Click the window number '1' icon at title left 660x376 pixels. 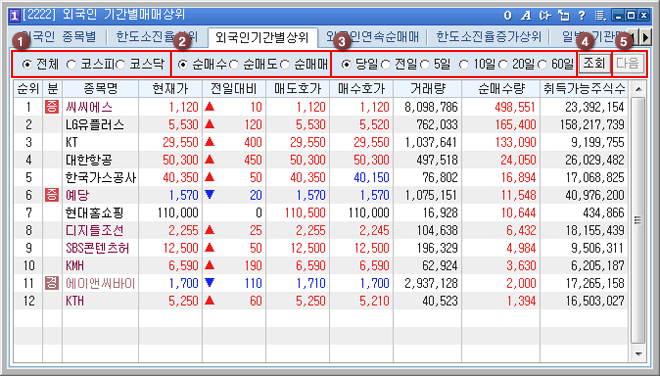coord(14,16)
